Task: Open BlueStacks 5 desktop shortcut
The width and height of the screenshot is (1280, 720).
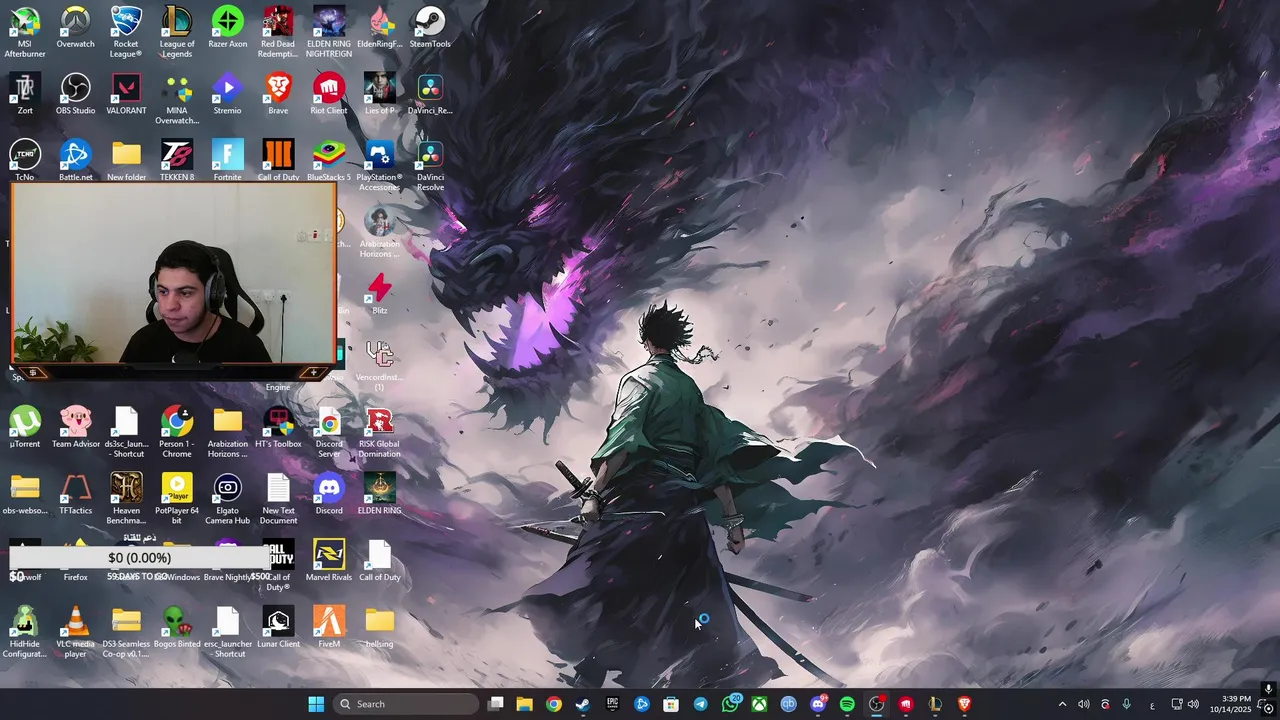Action: coord(329,161)
